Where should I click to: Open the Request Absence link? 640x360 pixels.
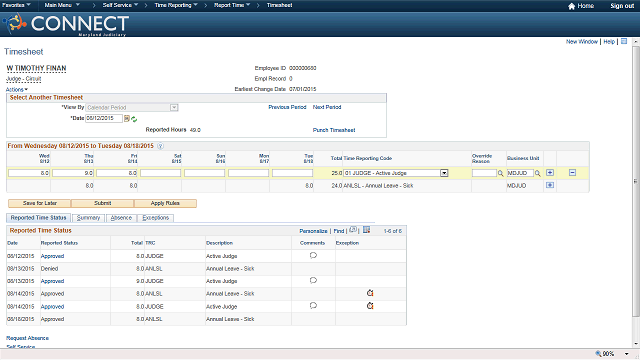(27, 338)
